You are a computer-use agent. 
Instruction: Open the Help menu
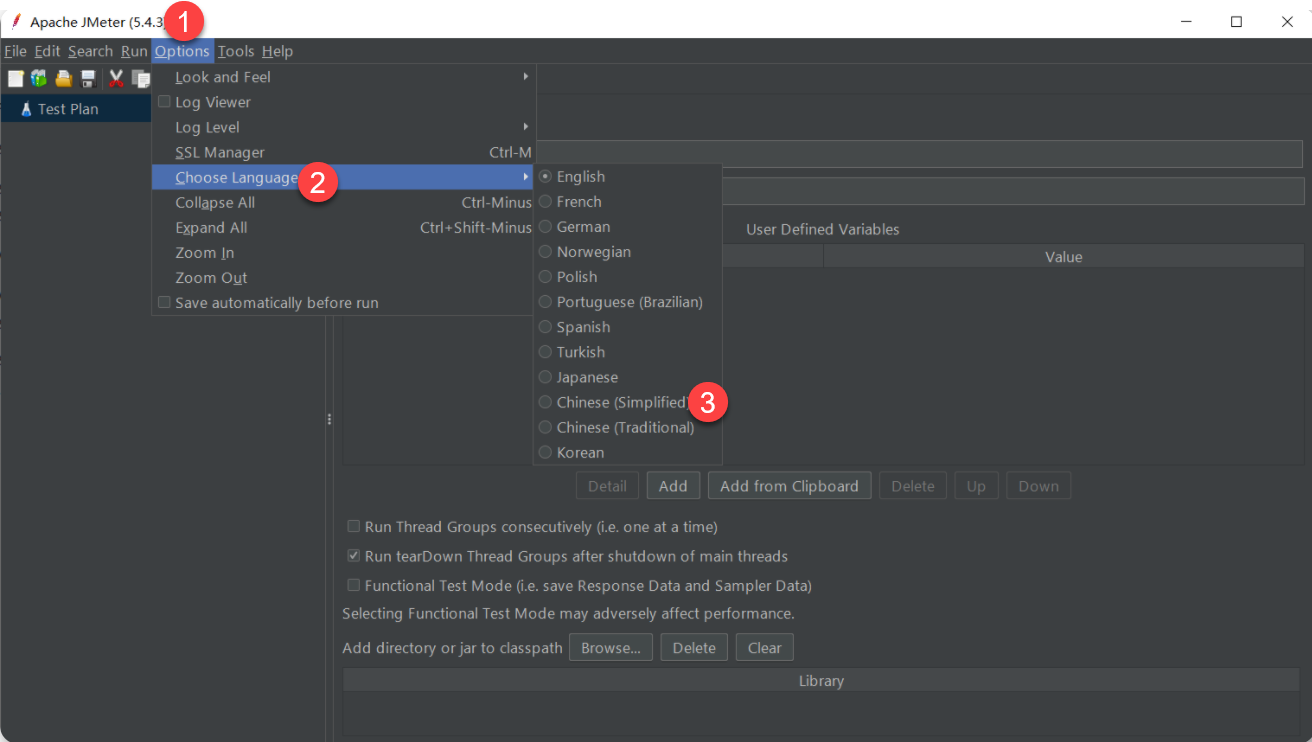tap(277, 51)
